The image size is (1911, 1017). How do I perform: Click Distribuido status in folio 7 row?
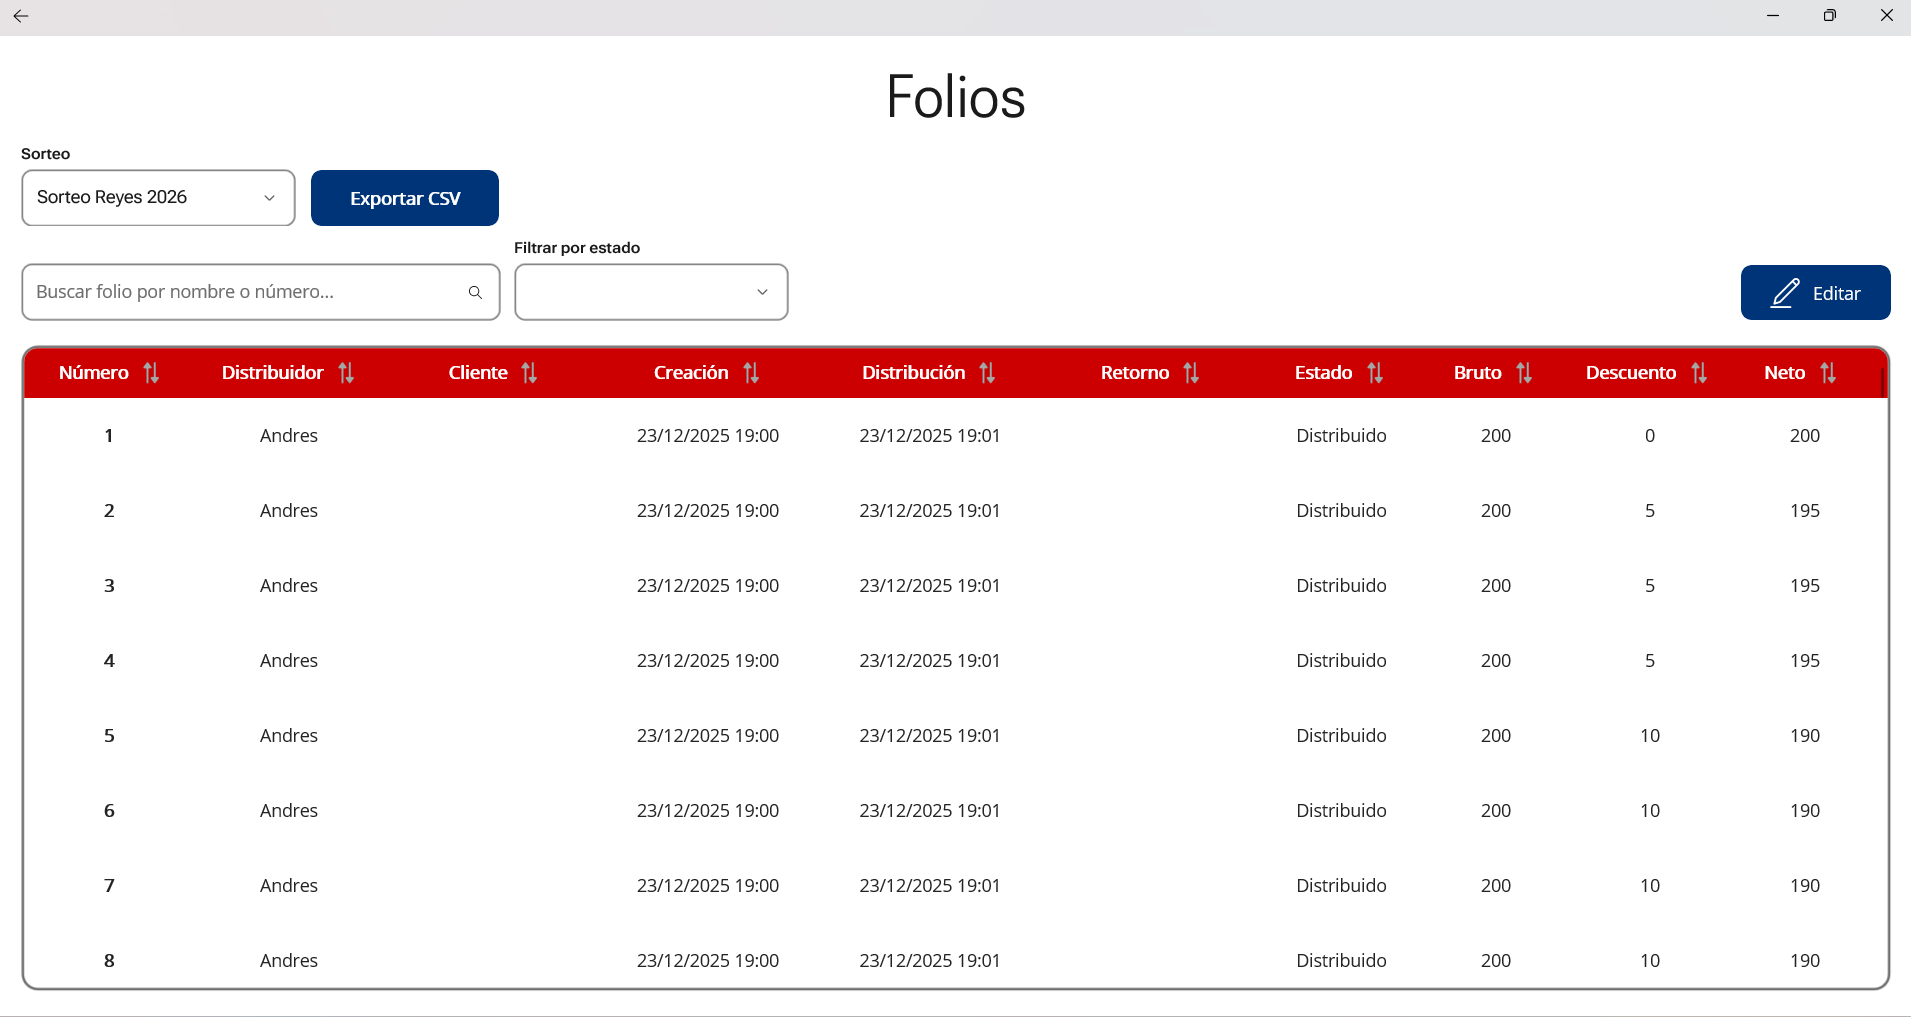(1341, 886)
